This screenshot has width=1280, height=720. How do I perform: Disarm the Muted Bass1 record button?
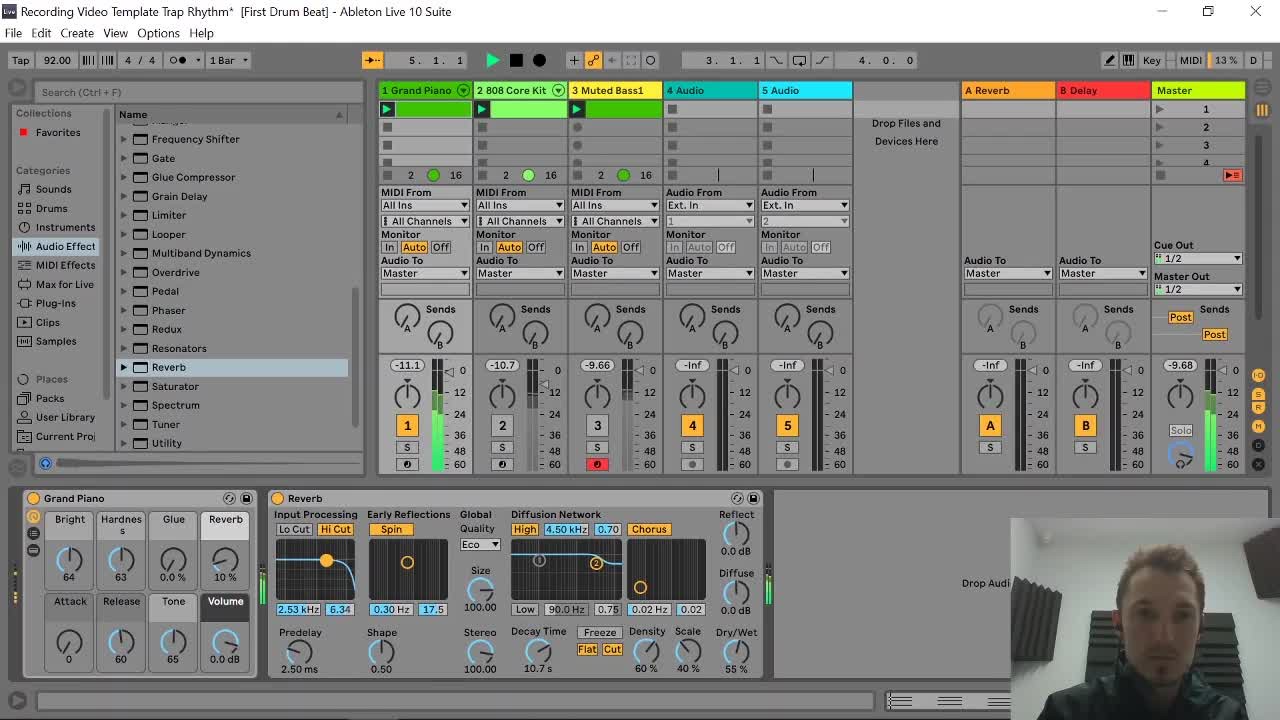coord(597,464)
